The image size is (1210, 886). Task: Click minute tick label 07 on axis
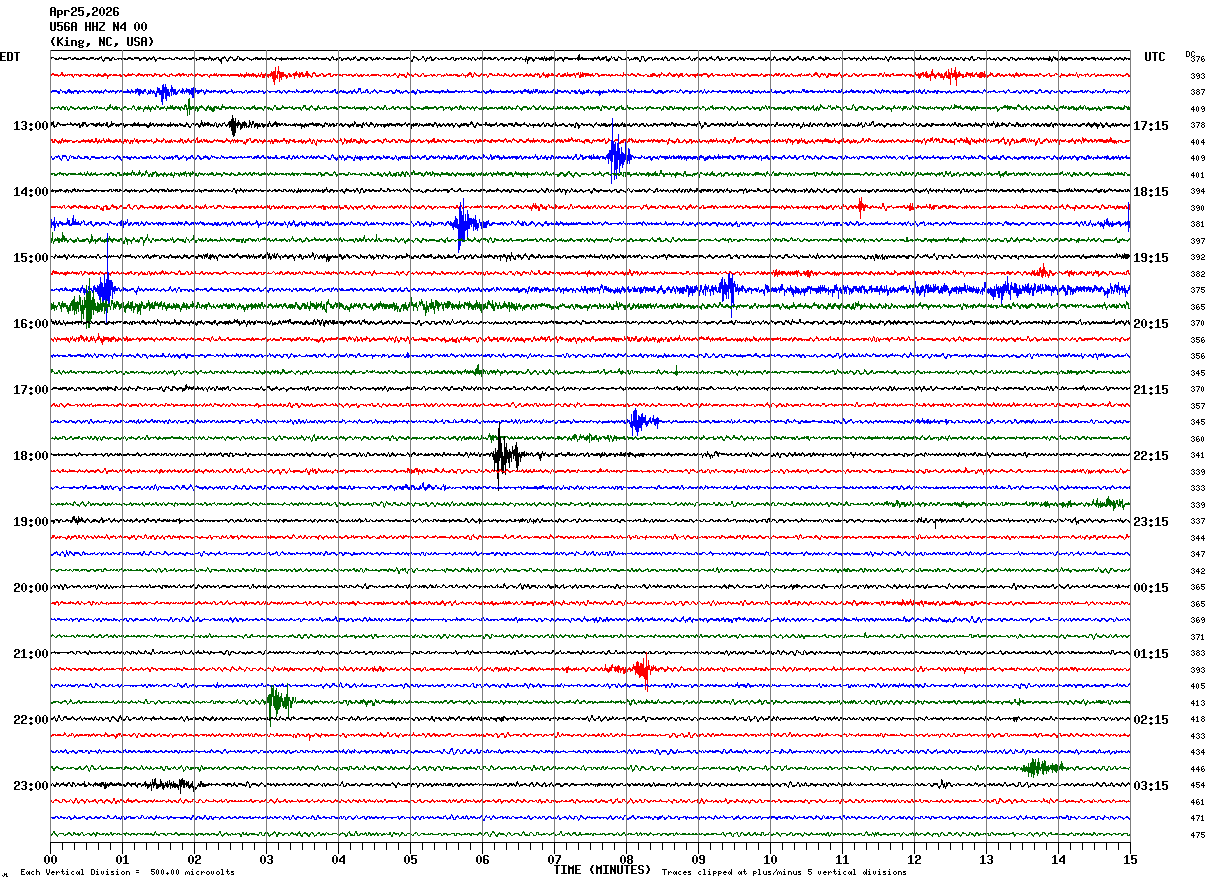coord(554,859)
